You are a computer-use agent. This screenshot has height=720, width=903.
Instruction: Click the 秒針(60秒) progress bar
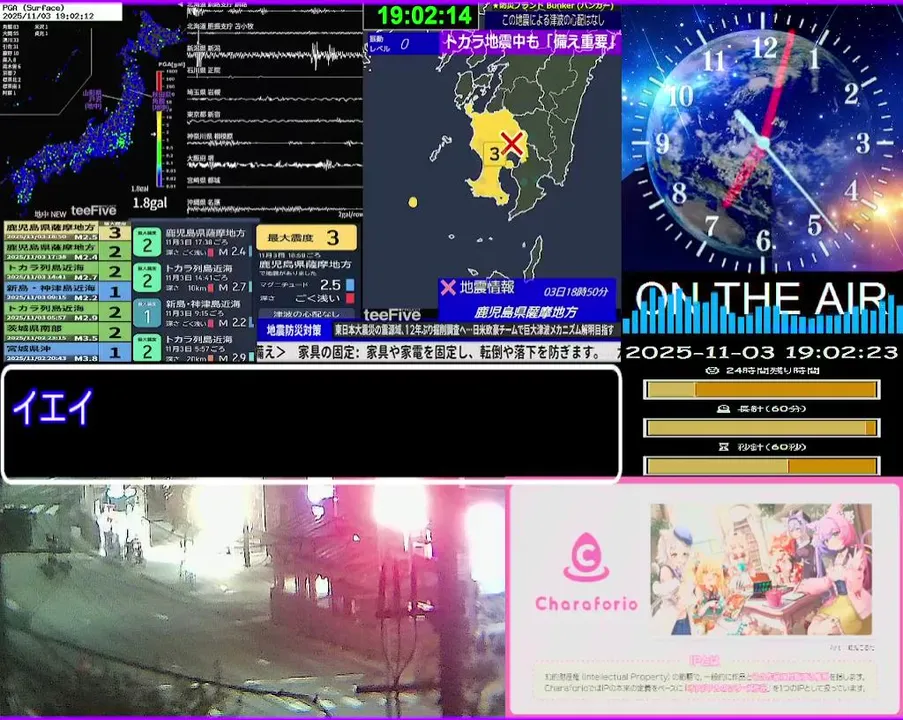point(761,465)
